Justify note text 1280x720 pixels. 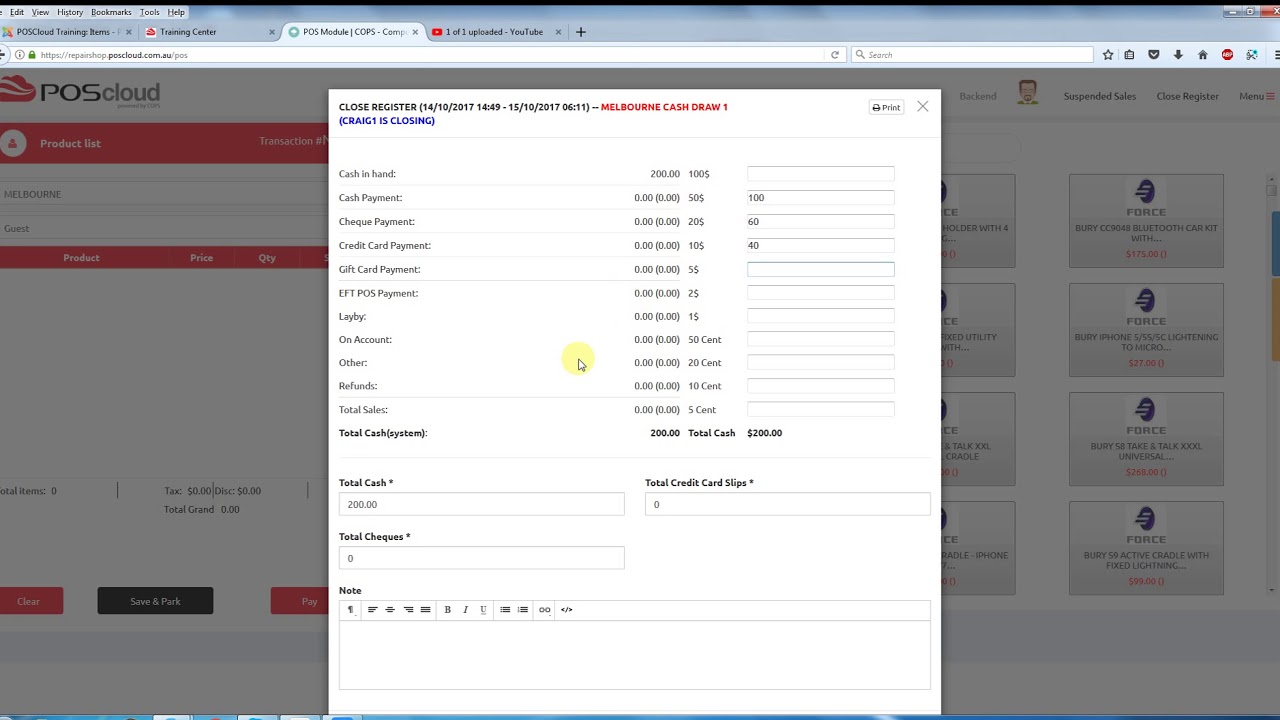425,609
